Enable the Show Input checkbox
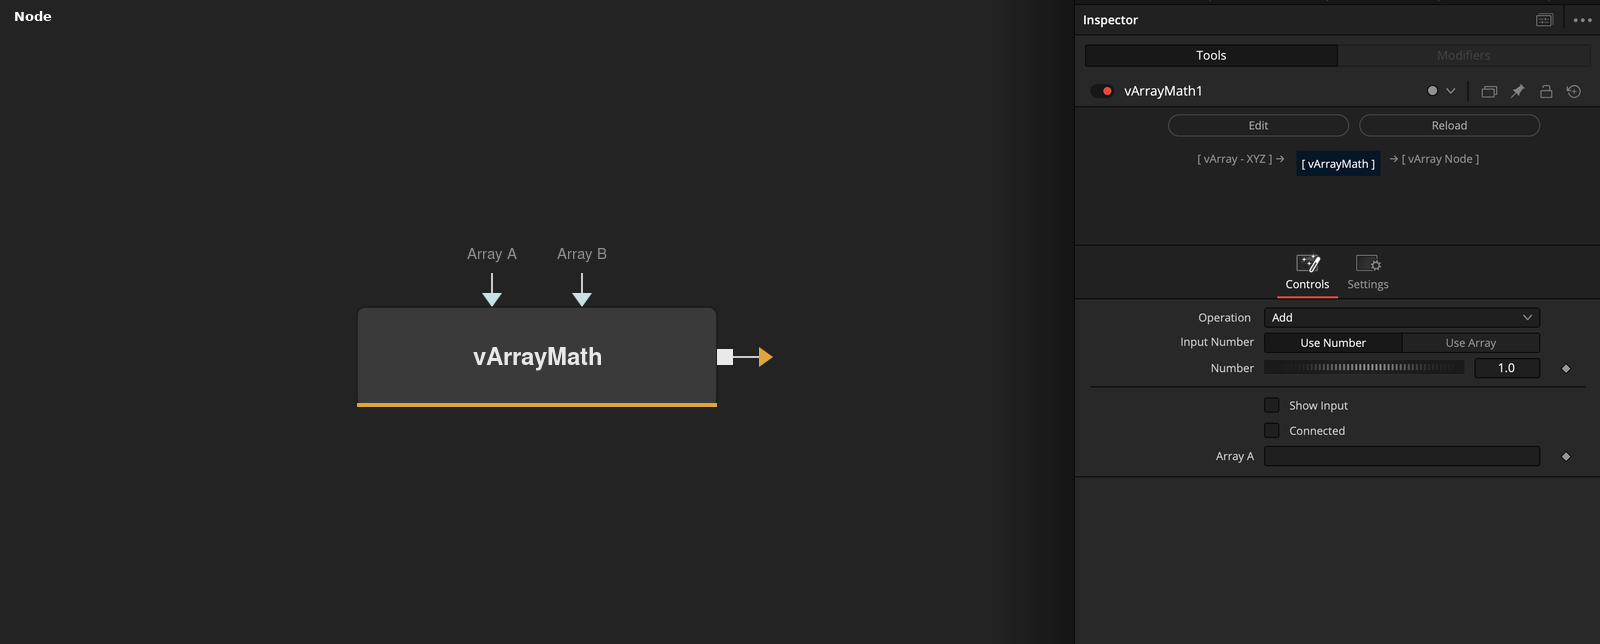1600x644 pixels. point(1272,405)
